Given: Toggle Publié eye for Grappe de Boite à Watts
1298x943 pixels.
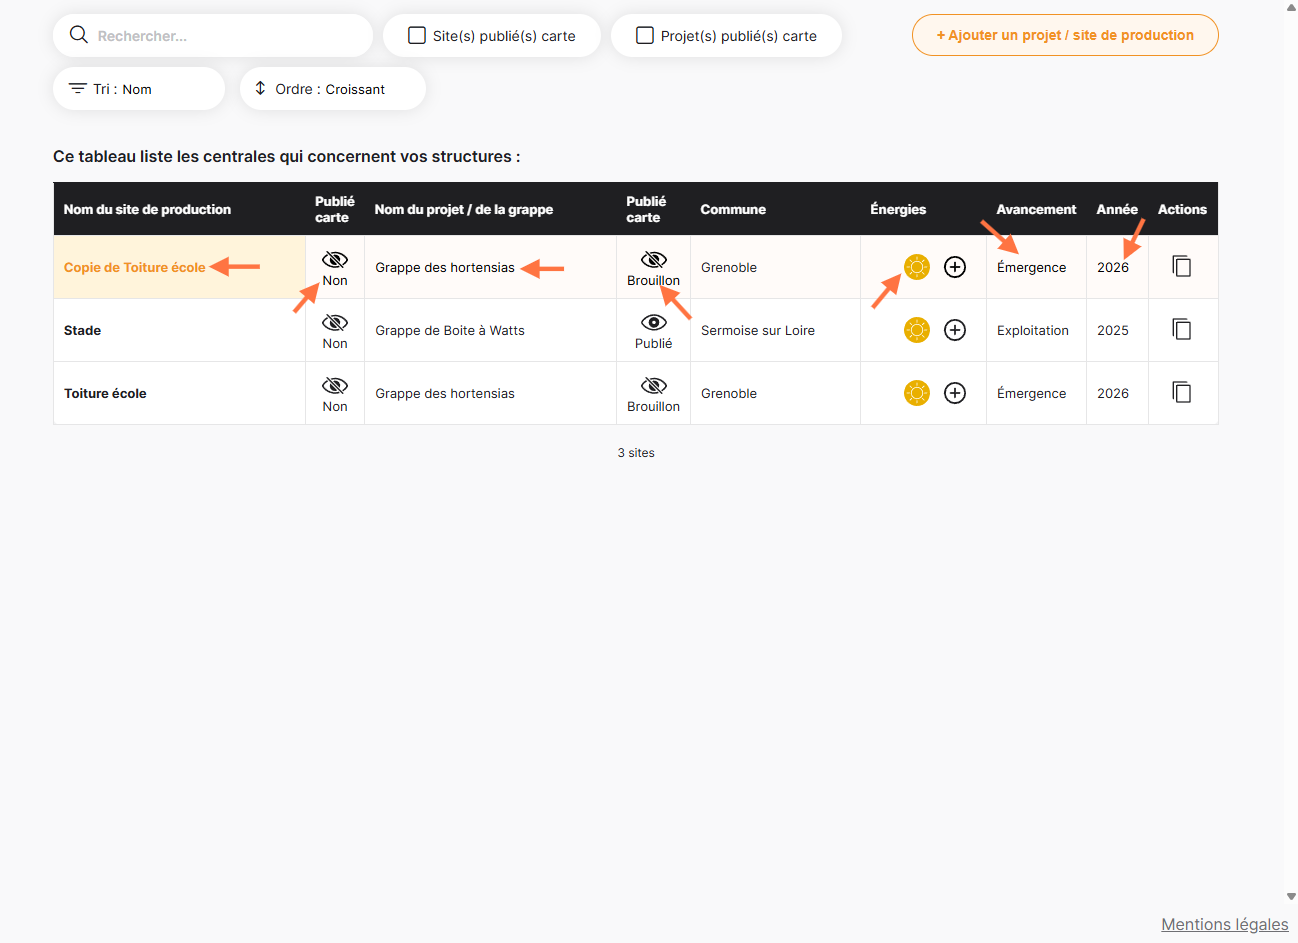Looking at the screenshot, I should click(x=654, y=323).
